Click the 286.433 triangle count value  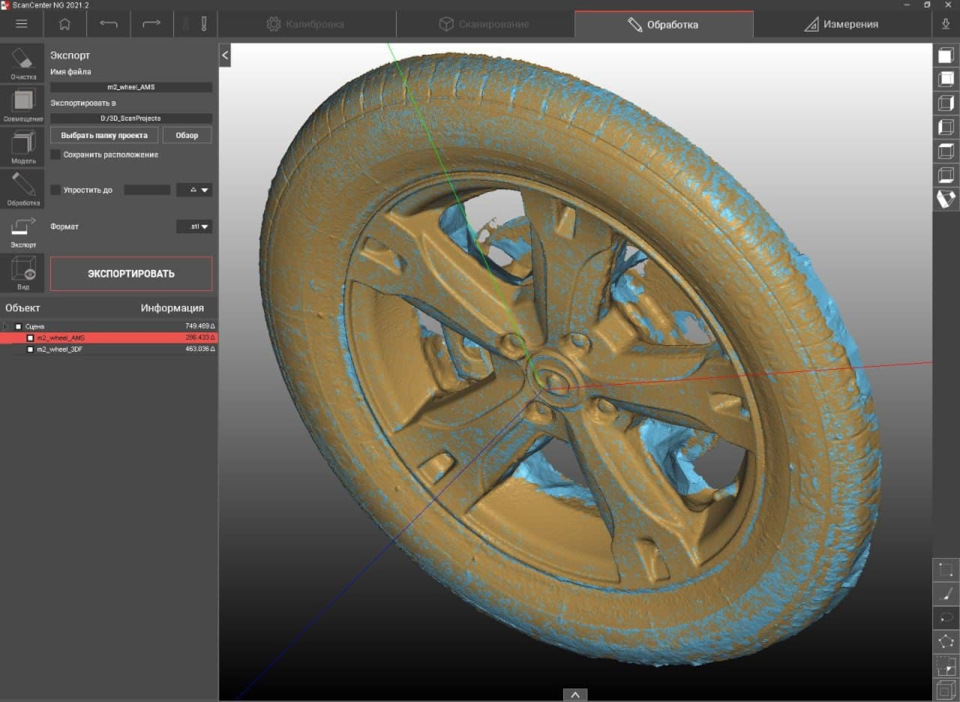point(200,338)
